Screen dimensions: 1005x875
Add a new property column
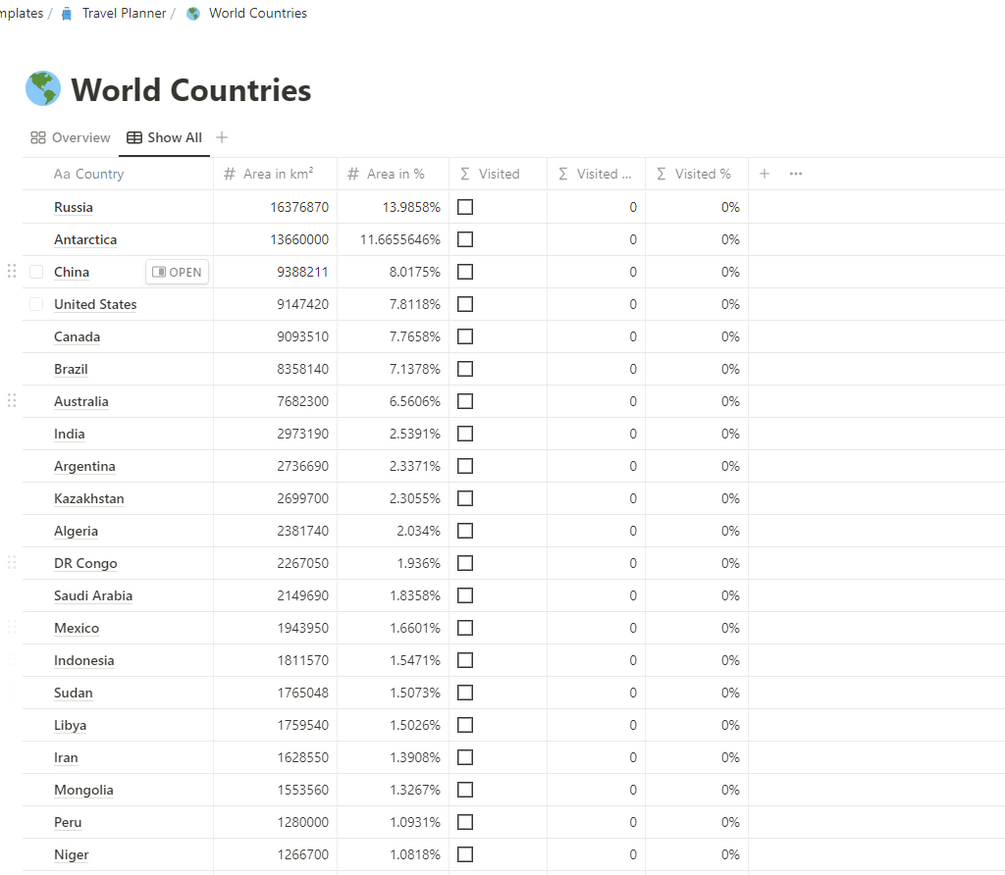tap(764, 174)
